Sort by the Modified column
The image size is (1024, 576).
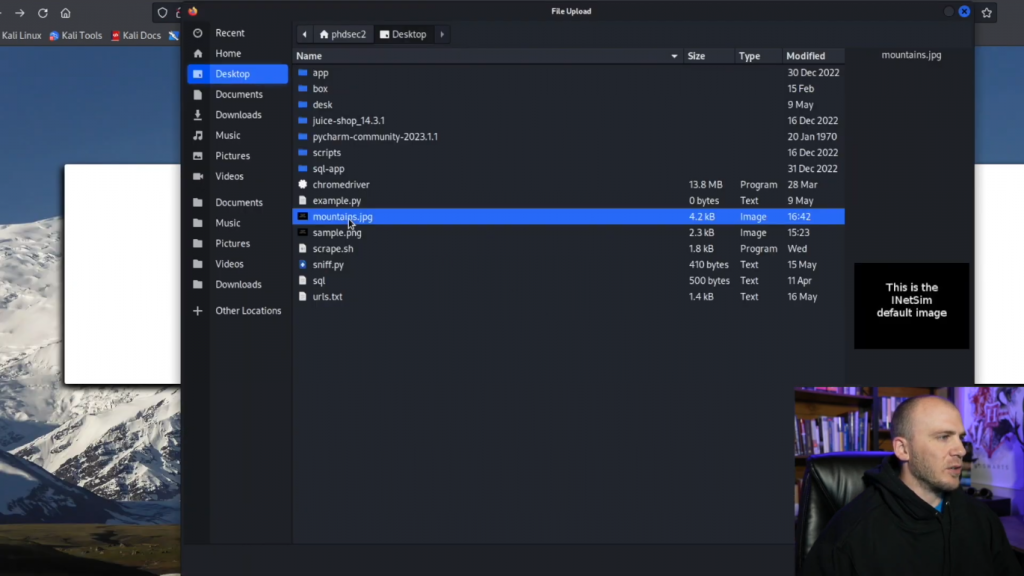[813, 56]
